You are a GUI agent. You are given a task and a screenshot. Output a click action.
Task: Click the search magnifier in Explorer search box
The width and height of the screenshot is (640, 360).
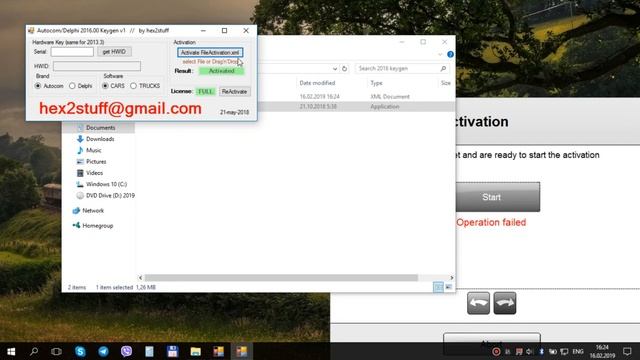(443, 69)
